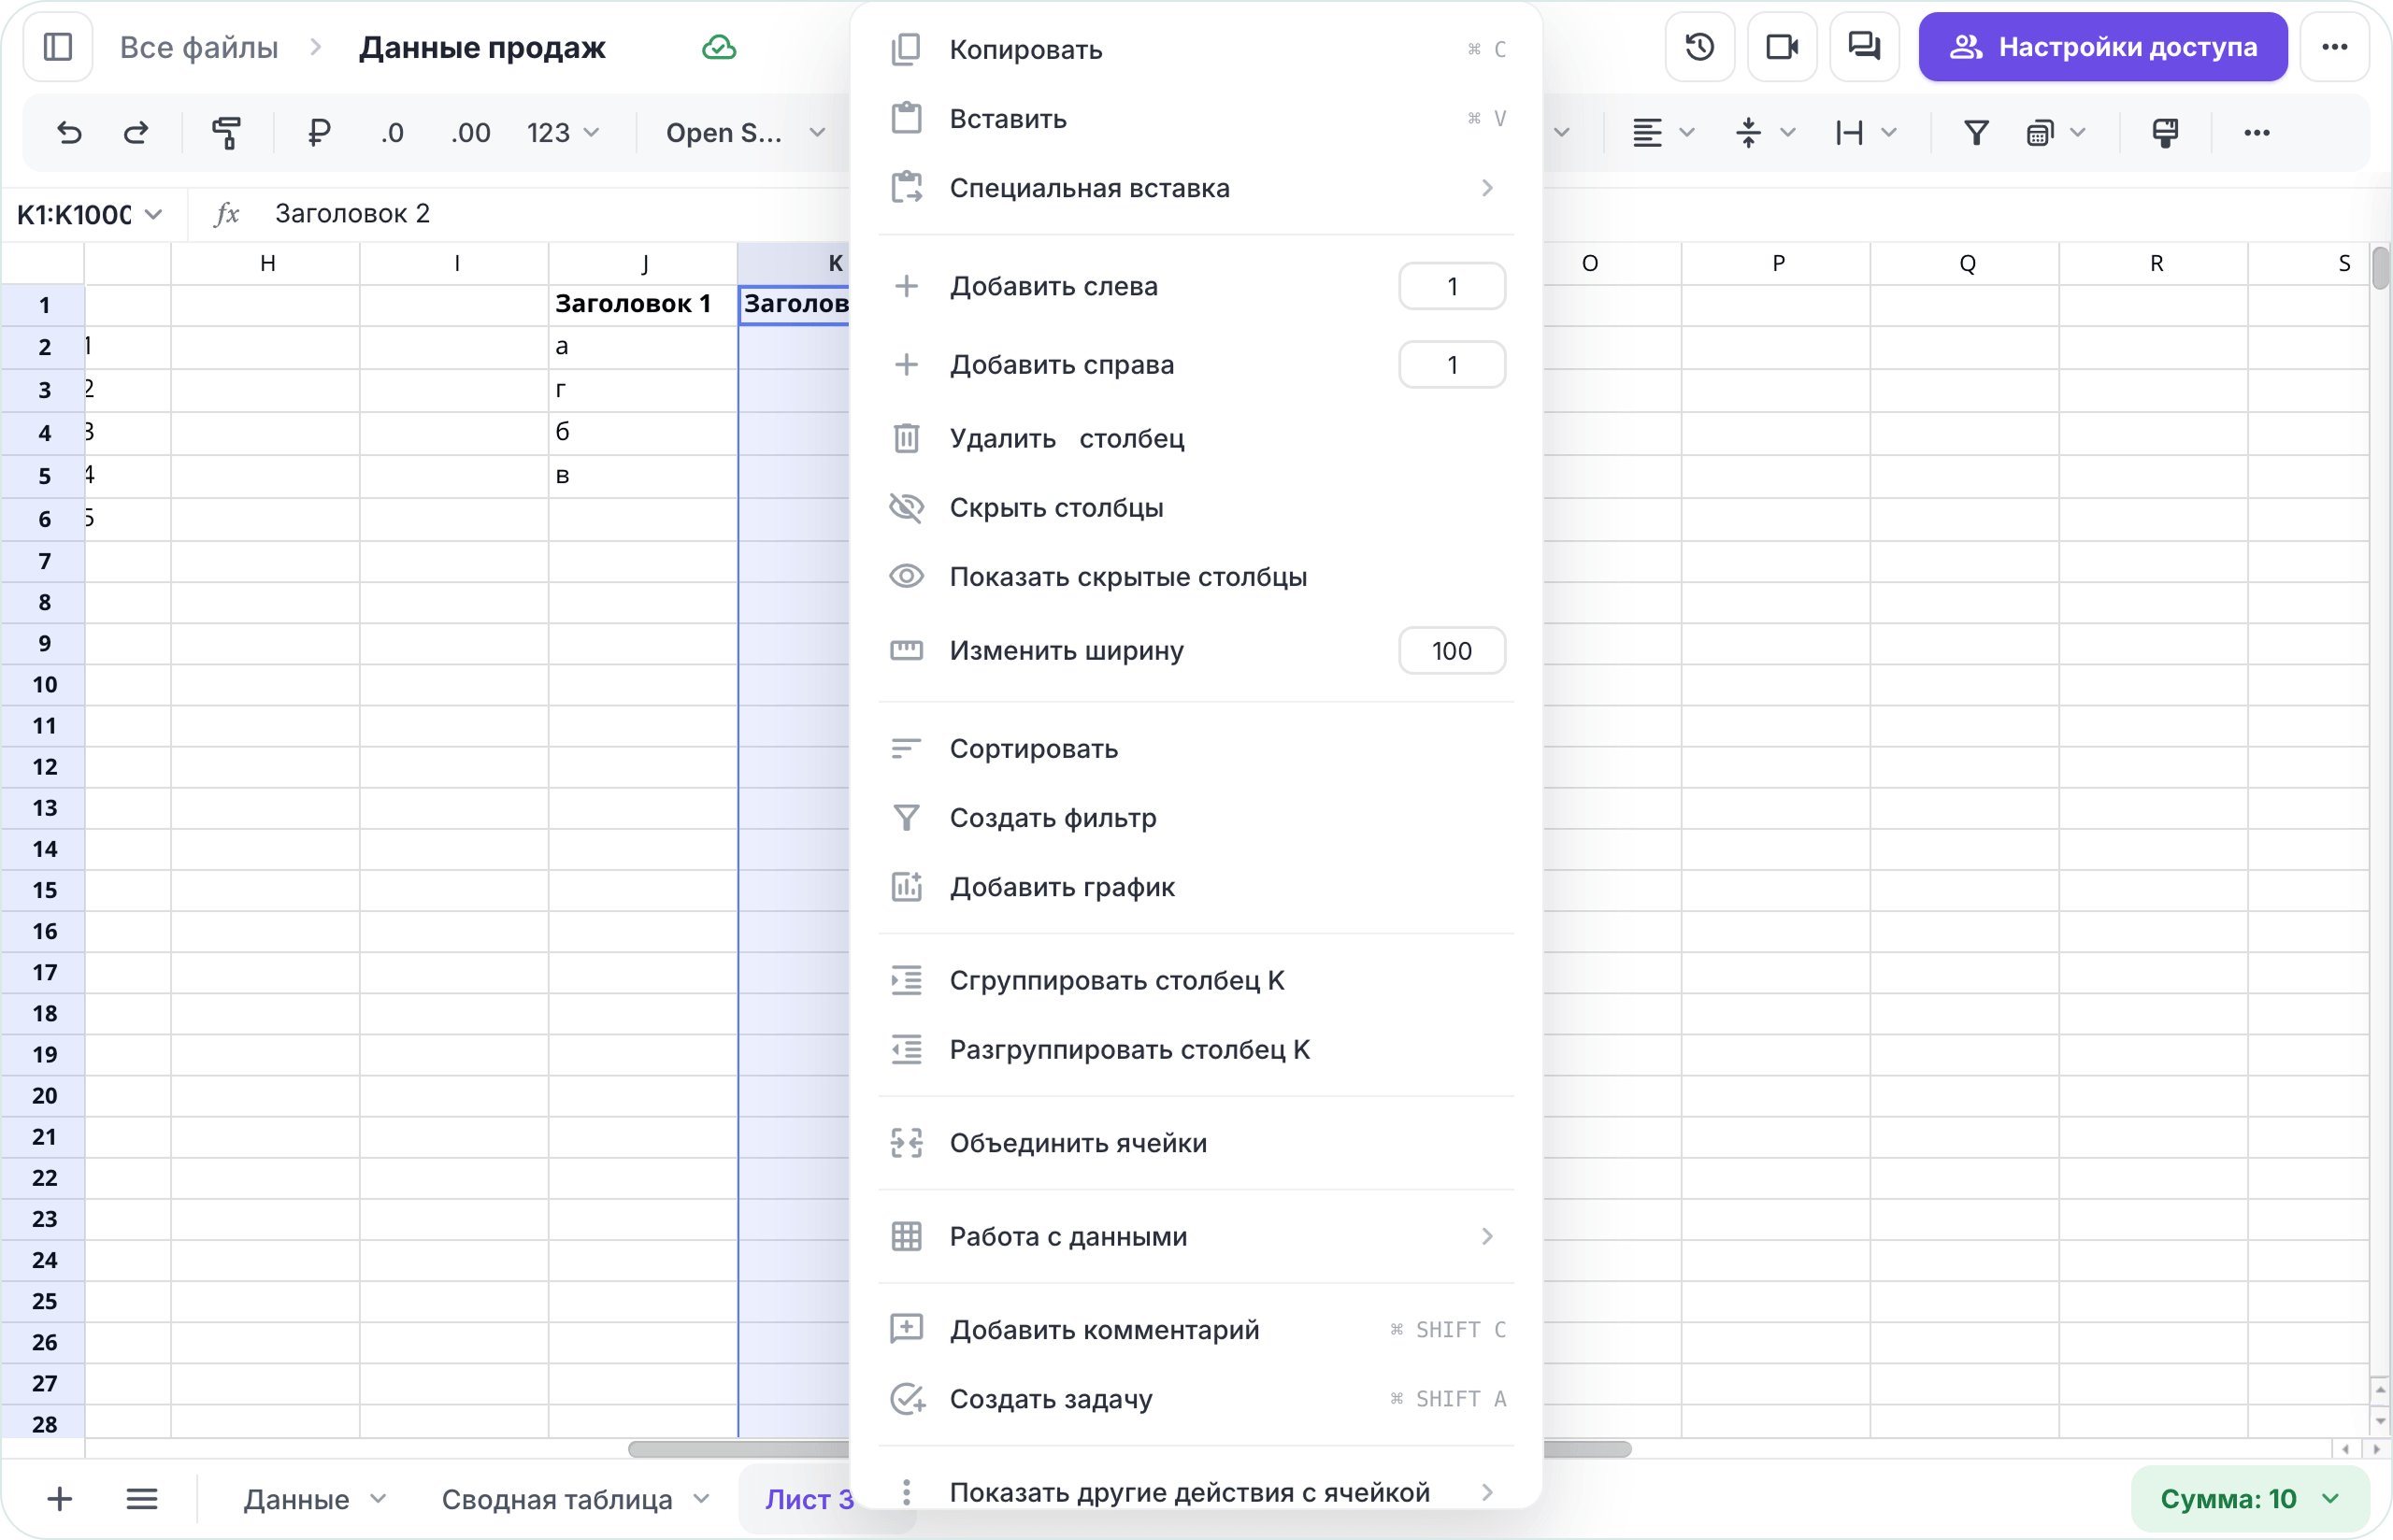
Task: Click the paint roller theme icon
Action: [2165, 133]
